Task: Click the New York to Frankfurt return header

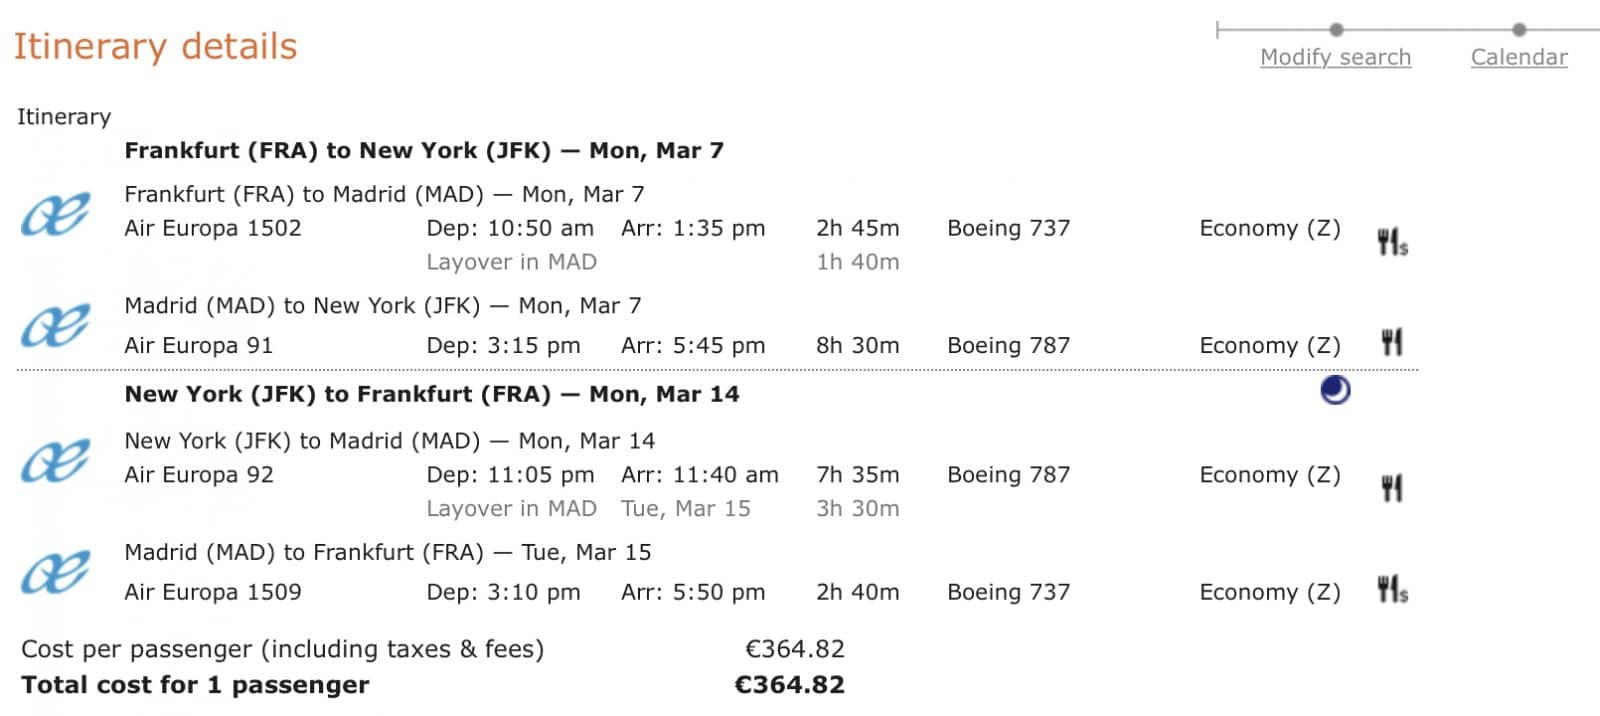Action: click(x=431, y=394)
